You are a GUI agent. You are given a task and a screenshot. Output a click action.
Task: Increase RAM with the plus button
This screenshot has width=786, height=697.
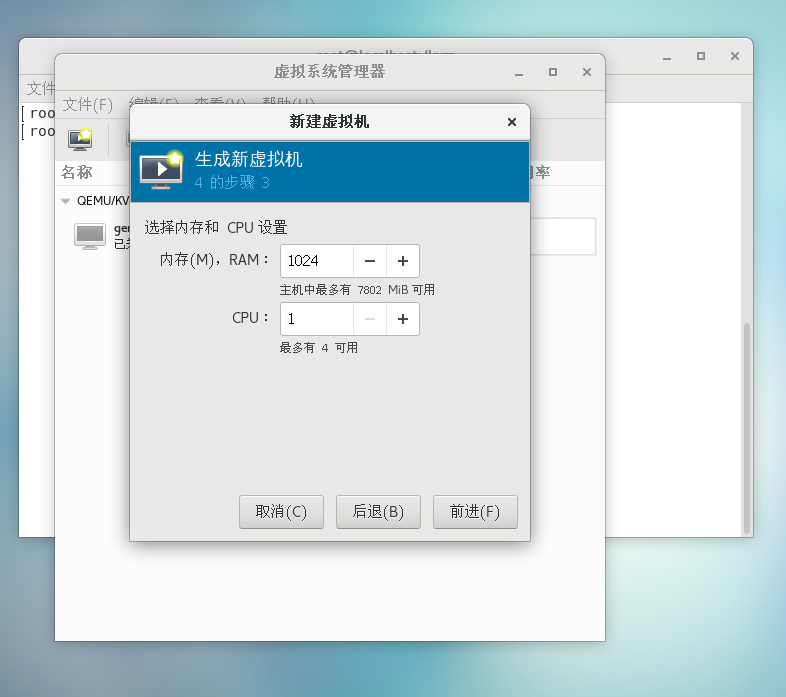click(403, 261)
